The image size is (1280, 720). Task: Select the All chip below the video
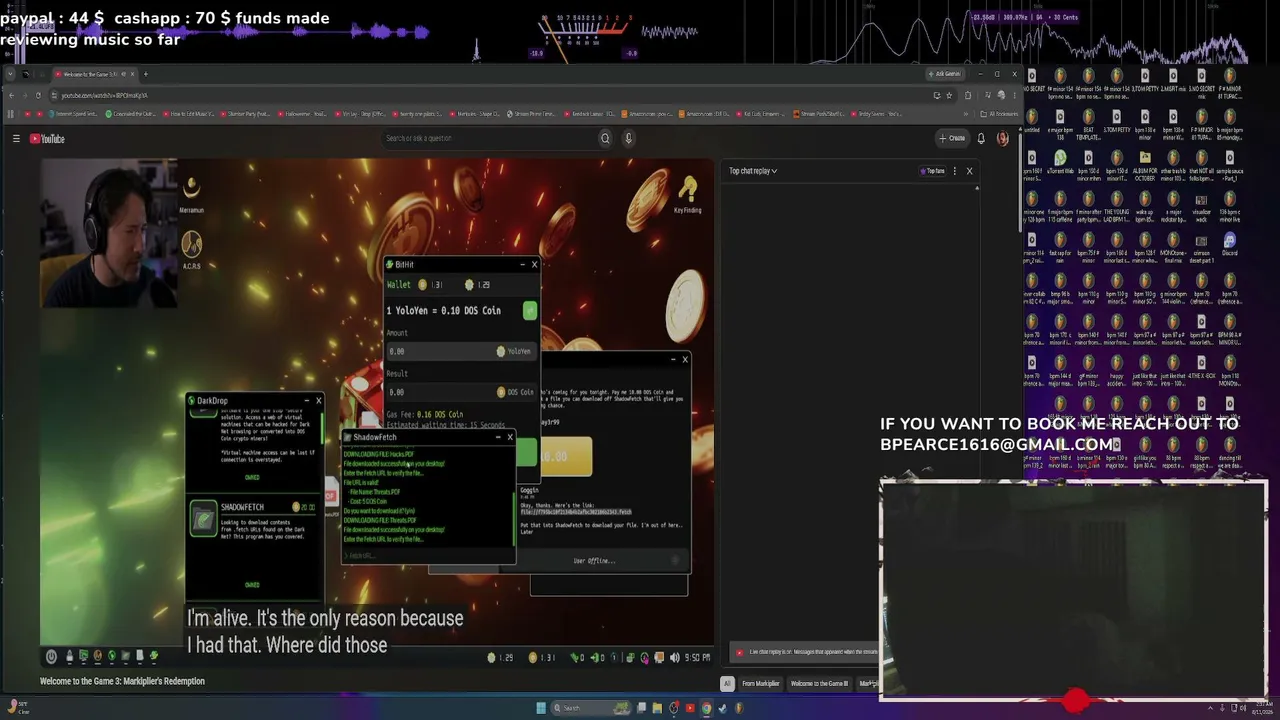pyautogui.click(x=727, y=684)
